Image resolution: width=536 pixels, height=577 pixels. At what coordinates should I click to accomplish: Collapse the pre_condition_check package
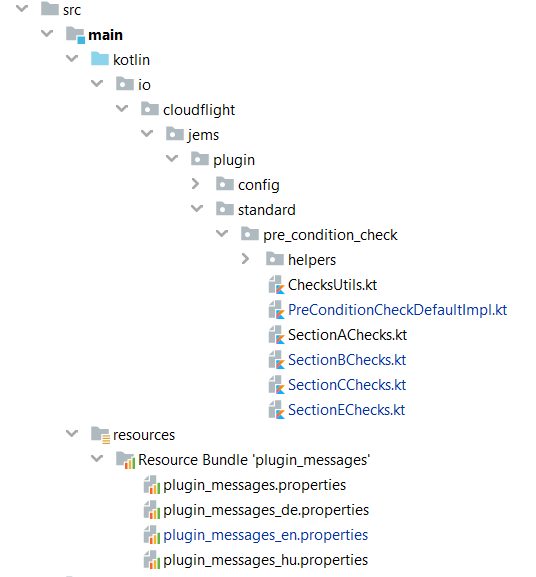click(222, 233)
